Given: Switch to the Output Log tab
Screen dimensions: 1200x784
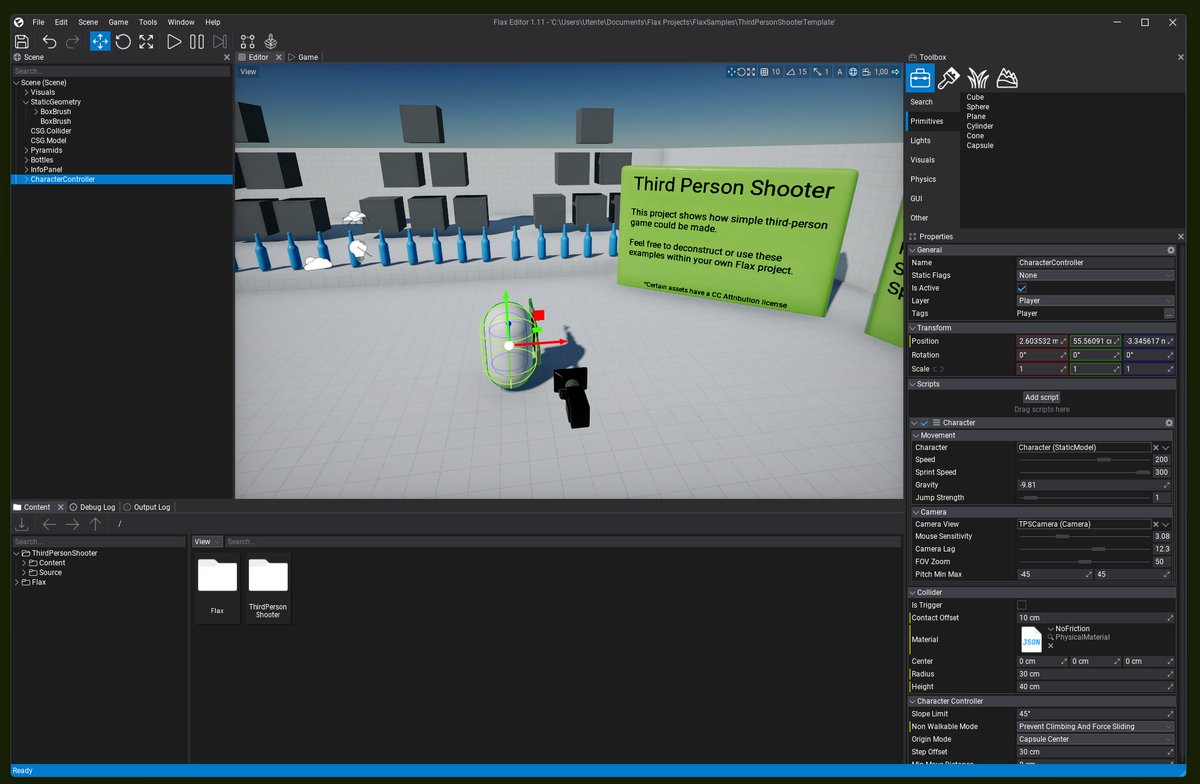Looking at the screenshot, I should click(x=146, y=507).
